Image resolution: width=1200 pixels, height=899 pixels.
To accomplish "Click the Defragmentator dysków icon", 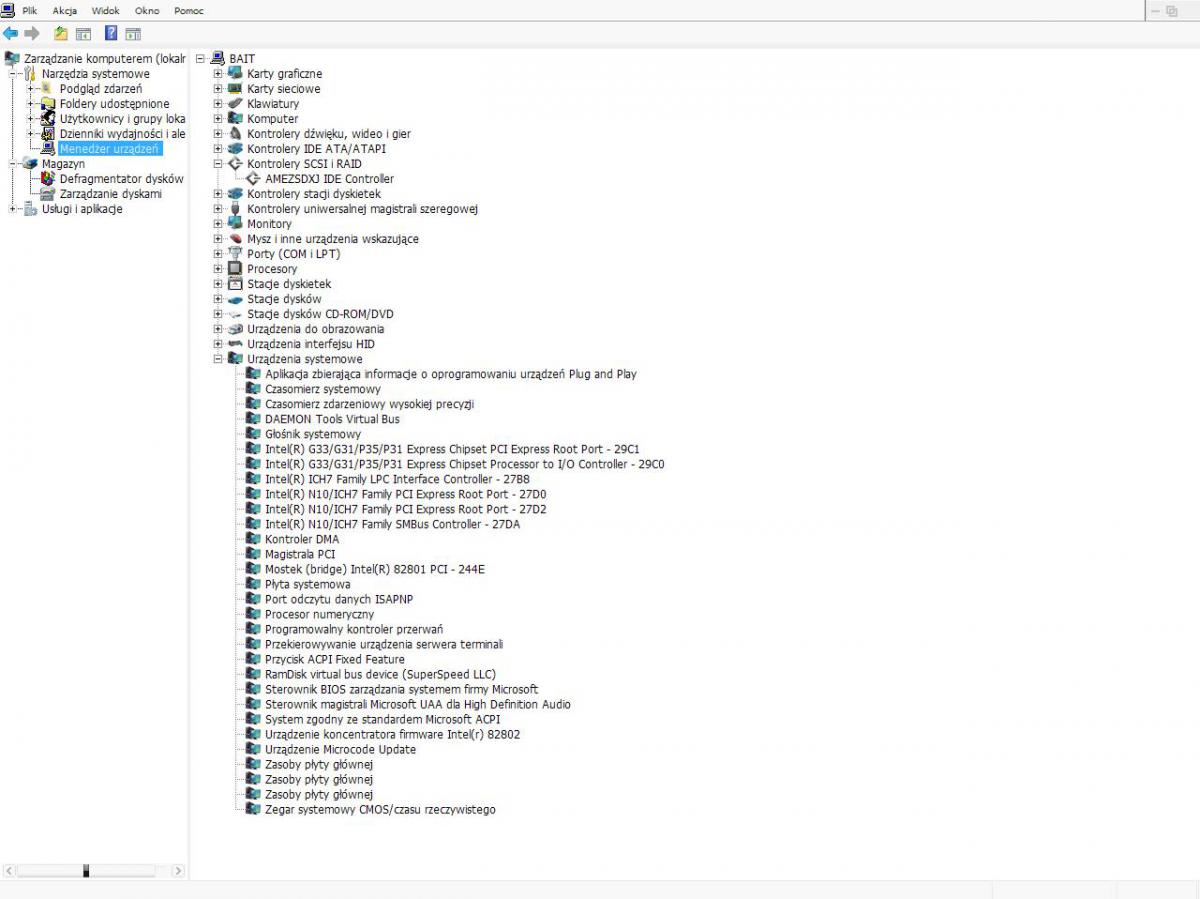I will 47,178.
